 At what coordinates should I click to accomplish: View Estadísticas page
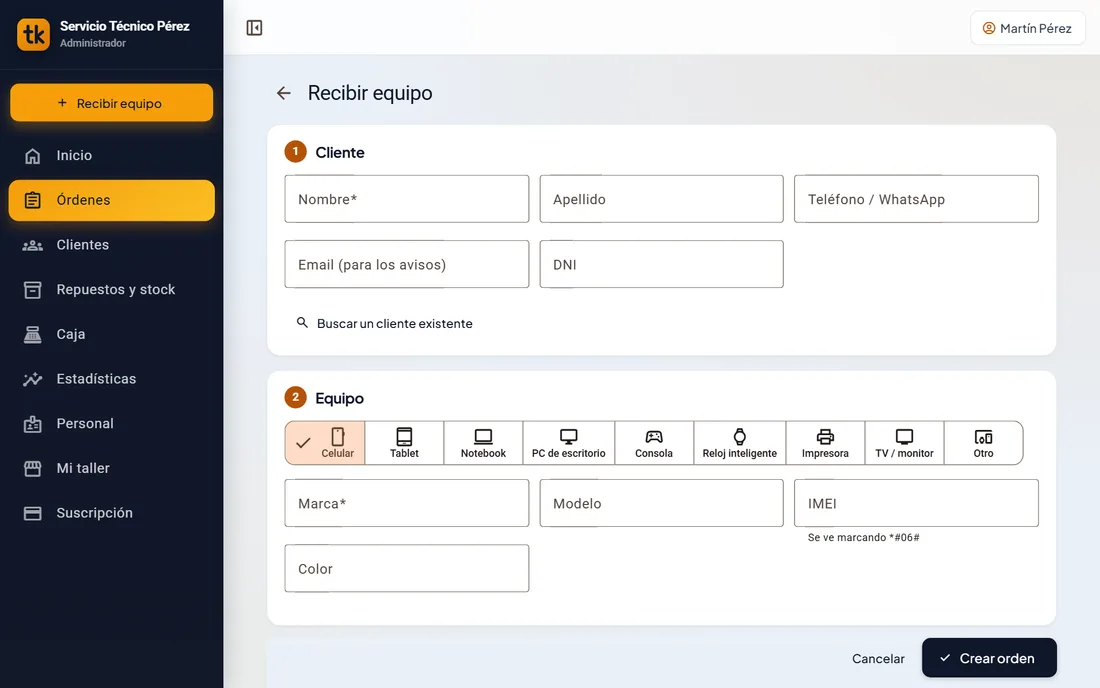tap(112, 379)
